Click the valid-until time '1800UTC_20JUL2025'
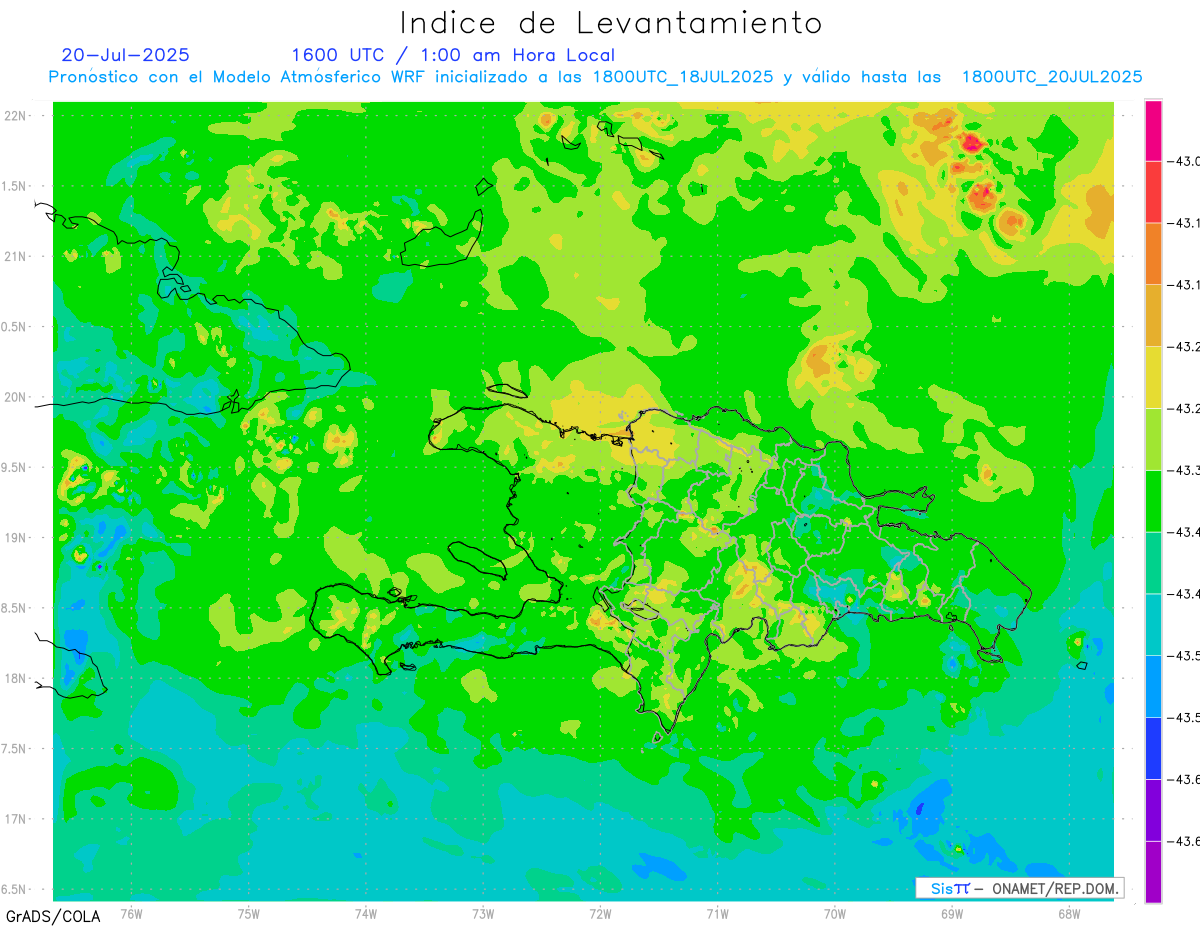This screenshot has width=1200, height=927. click(x=1052, y=77)
